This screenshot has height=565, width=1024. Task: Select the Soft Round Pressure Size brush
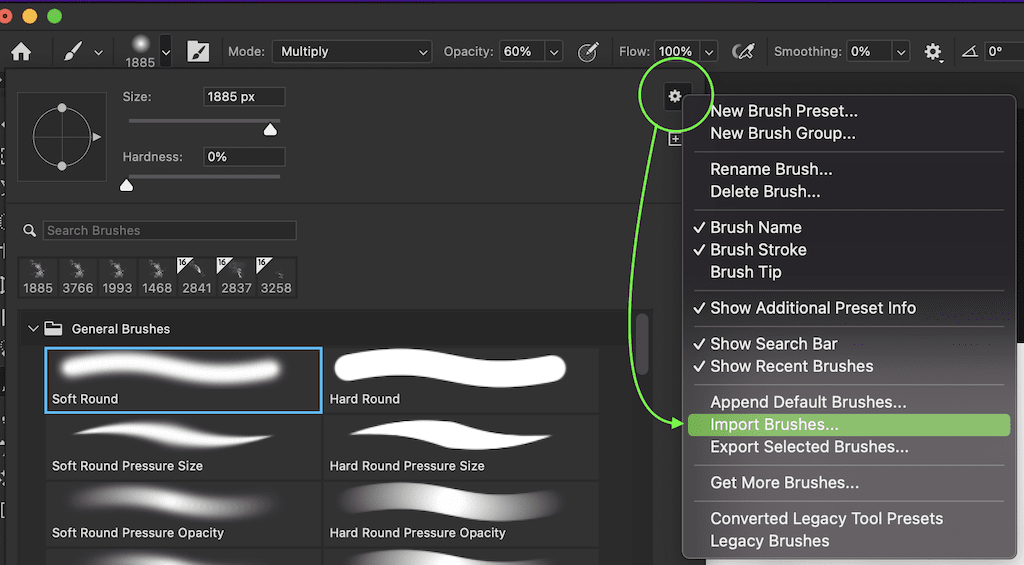click(184, 448)
